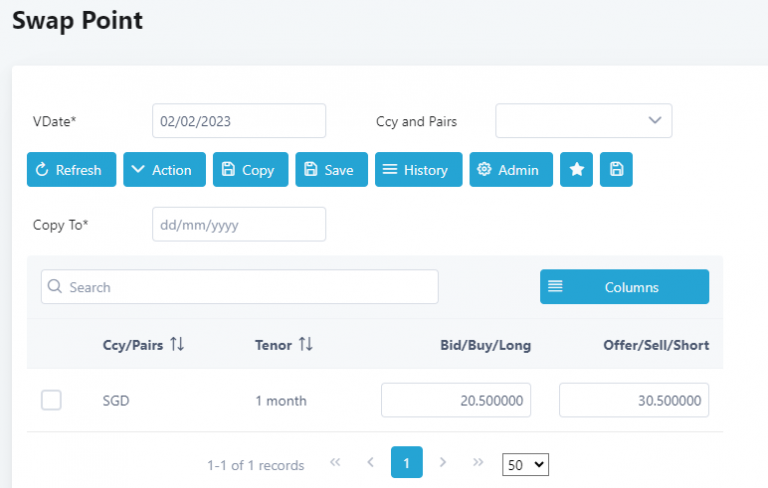Select page 1 in pagination

(x=406, y=463)
